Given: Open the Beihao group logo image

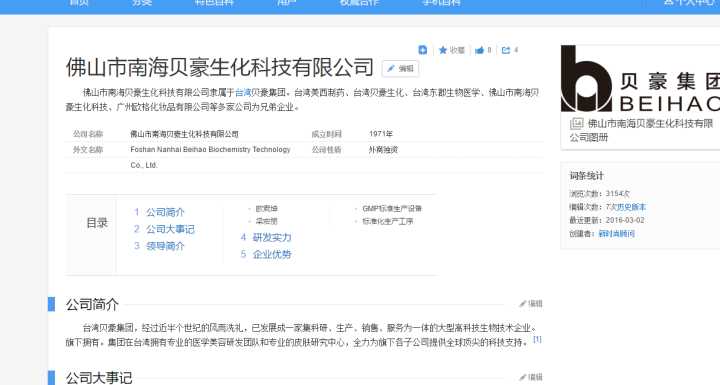Looking at the screenshot, I should coord(640,79).
